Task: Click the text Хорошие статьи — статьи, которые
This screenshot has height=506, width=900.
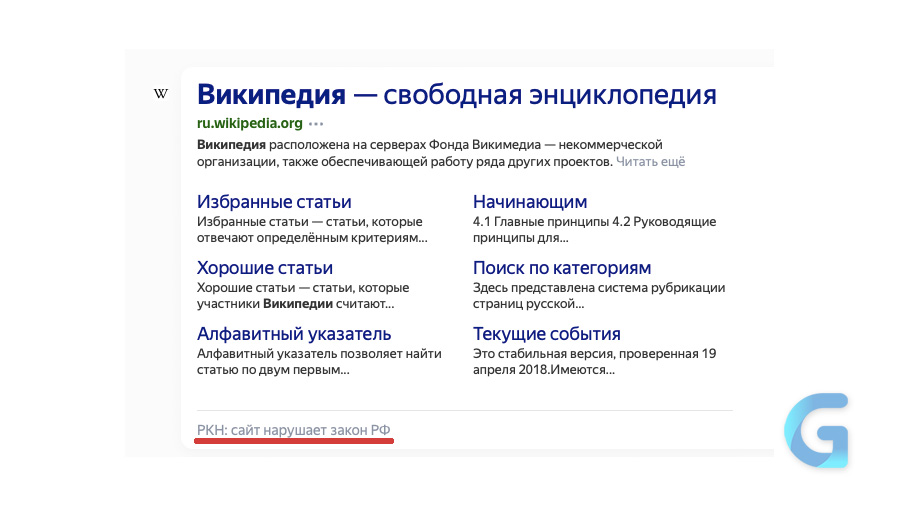Action: click(303, 287)
